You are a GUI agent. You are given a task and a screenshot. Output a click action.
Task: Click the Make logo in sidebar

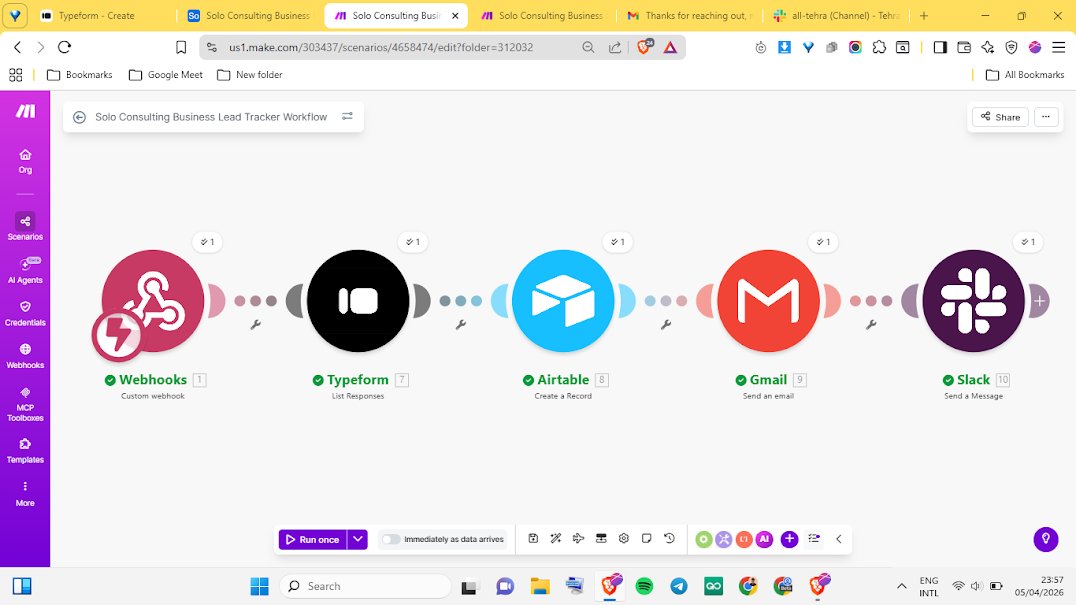[x=25, y=111]
